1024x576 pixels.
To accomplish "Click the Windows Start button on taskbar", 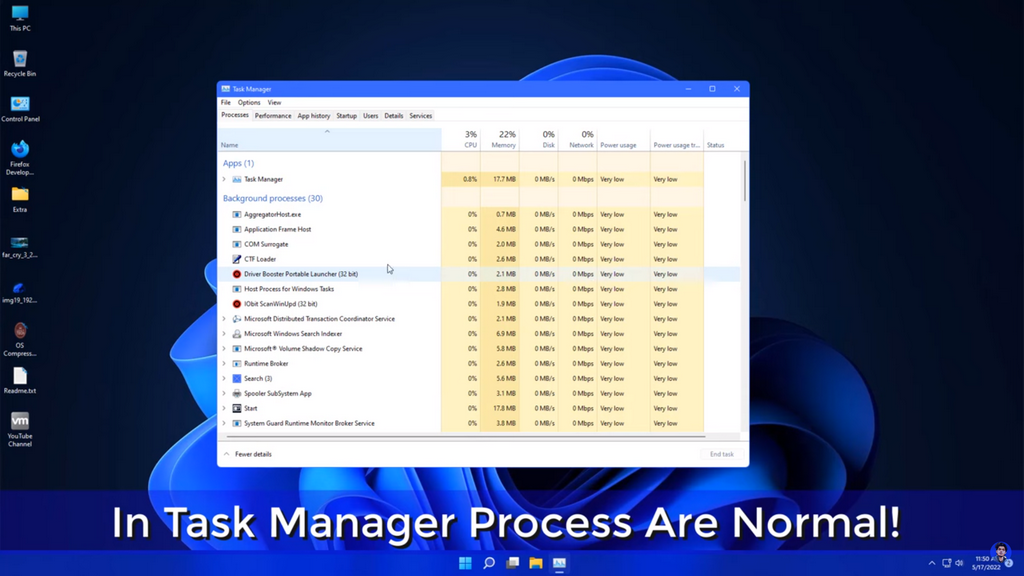I will [x=465, y=563].
